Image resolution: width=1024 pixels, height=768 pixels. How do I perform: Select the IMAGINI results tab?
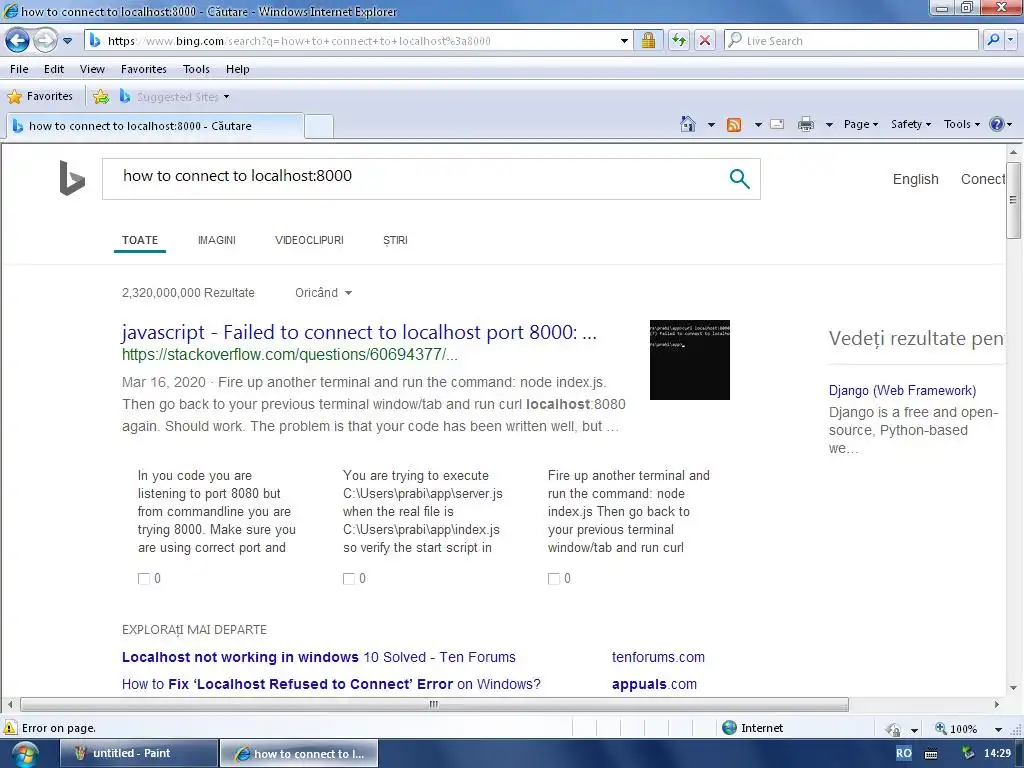pos(217,240)
